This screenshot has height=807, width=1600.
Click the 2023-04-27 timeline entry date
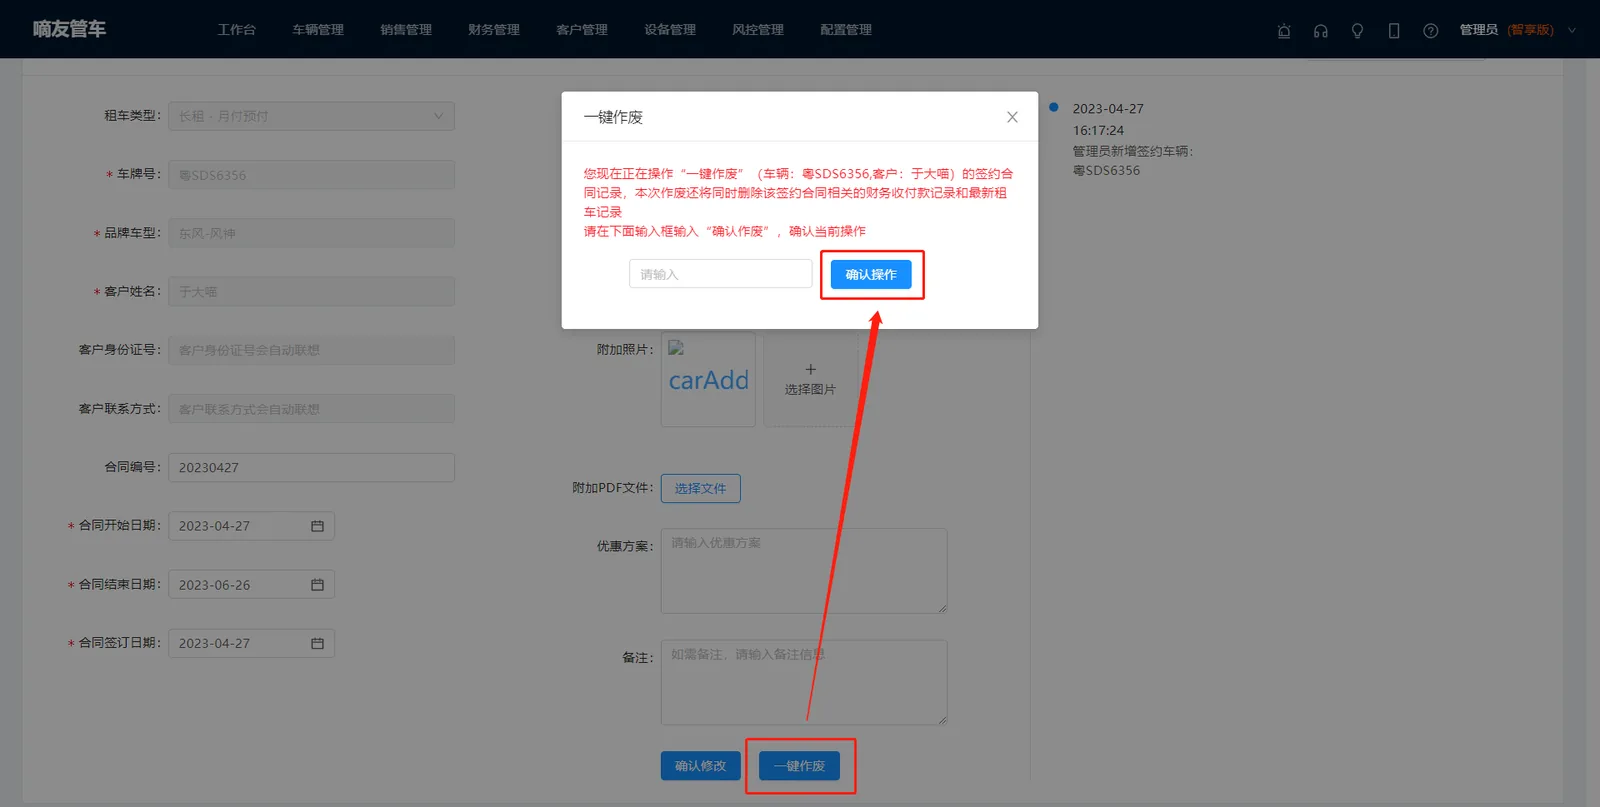point(1108,109)
